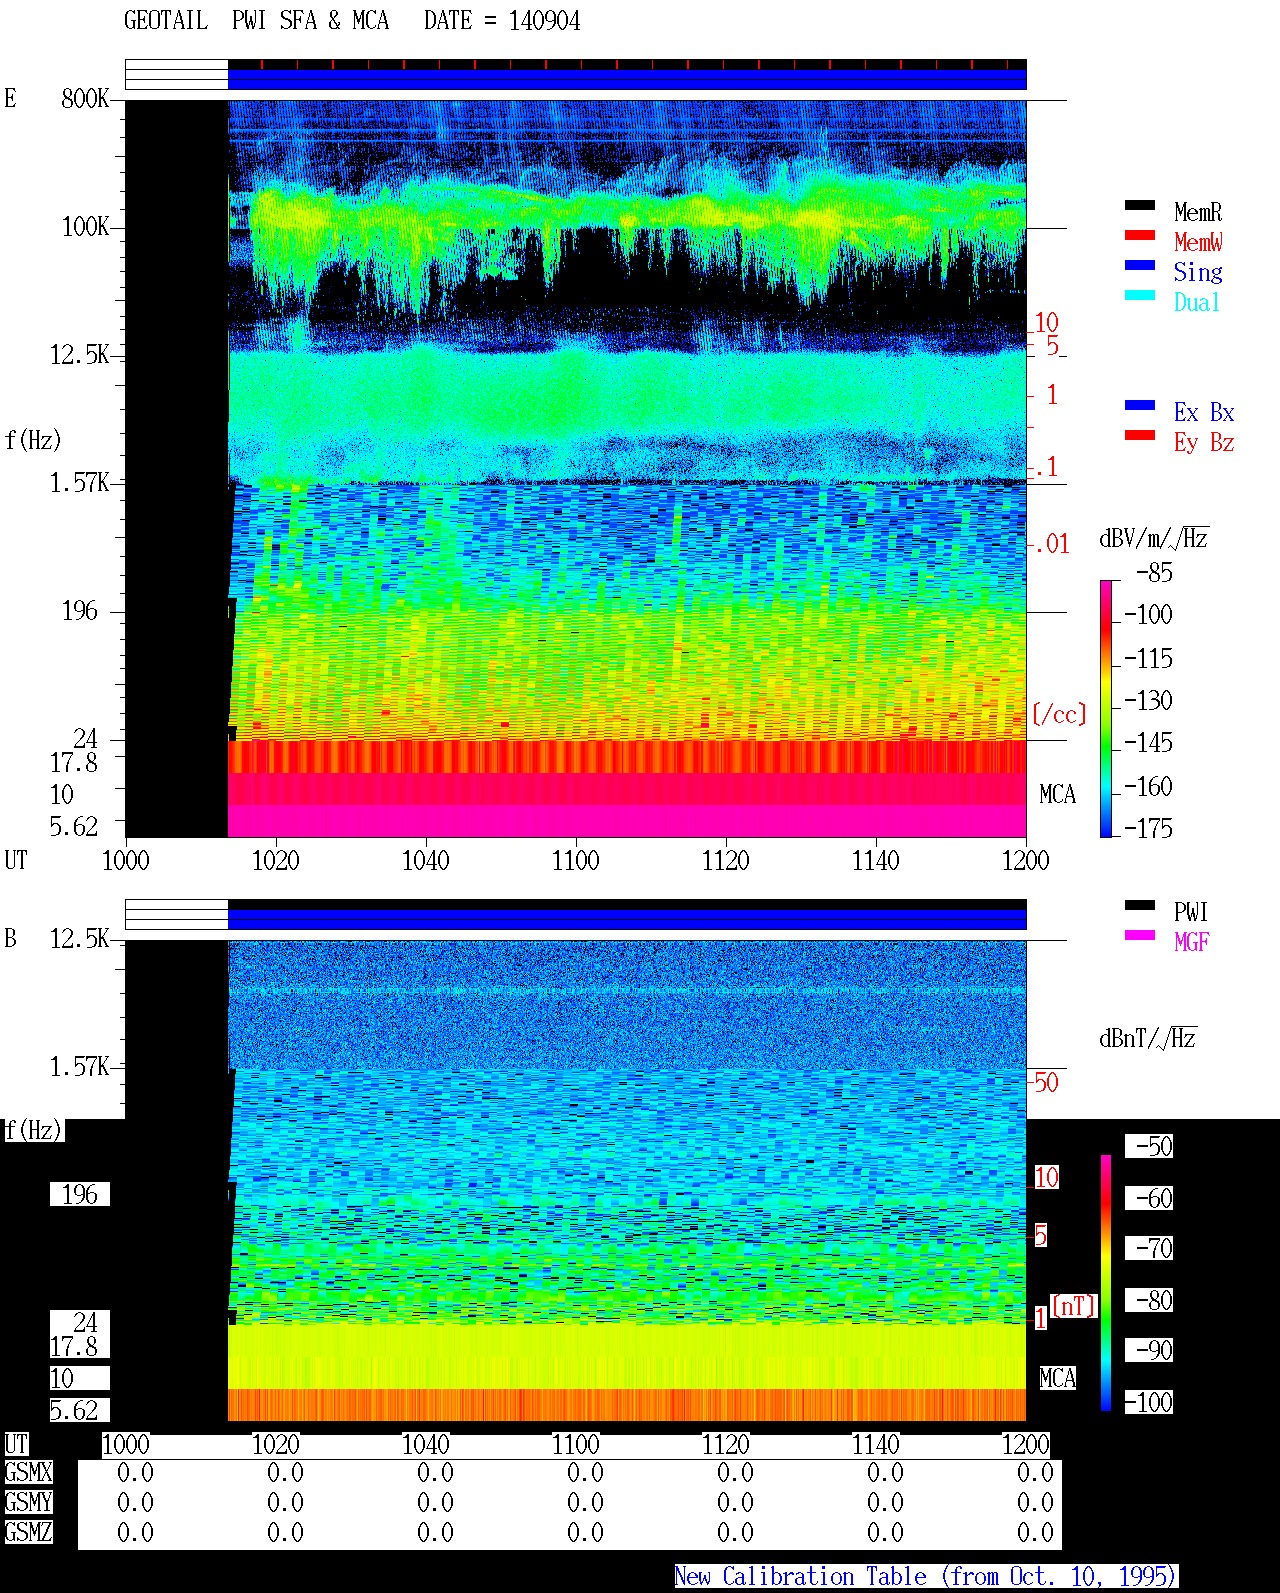The height and width of the screenshot is (1593, 1280).
Task: Click the dBnT magnetic field color bar
Action: (x=1106, y=1283)
